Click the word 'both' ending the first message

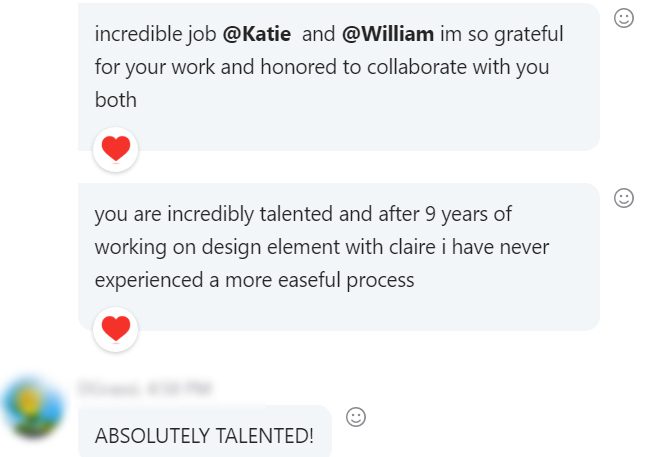(x=116, y=100)
